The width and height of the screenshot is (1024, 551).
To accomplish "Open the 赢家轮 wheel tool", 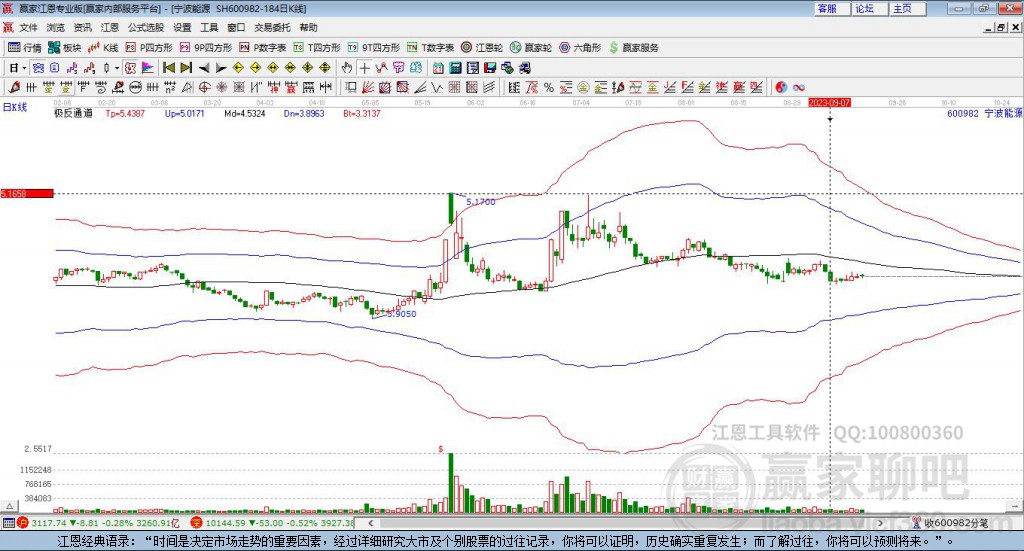I will click(531, 48).
